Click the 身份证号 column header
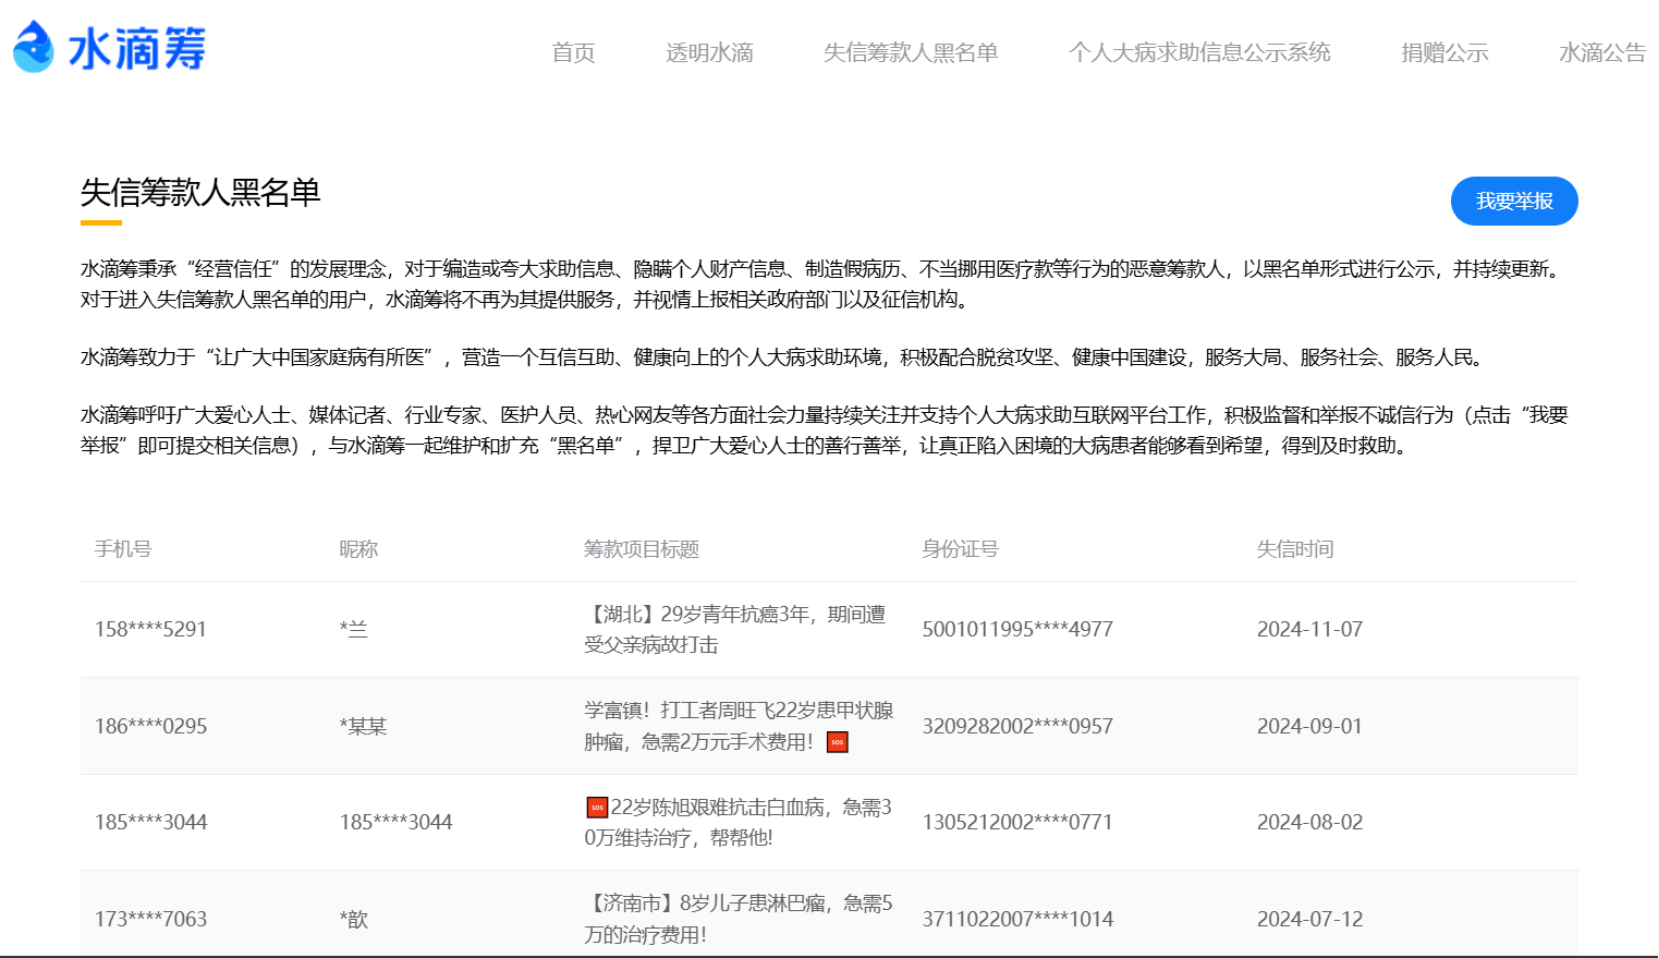 (960, 549)
